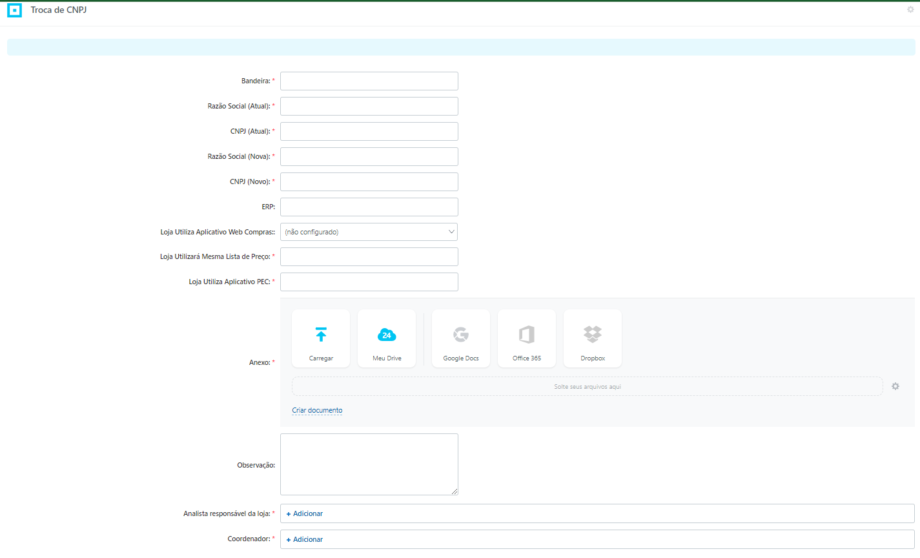The width and height of the screenshot is (920, 558).
Task: Click the file drop zone area
Action: [587, 386]
